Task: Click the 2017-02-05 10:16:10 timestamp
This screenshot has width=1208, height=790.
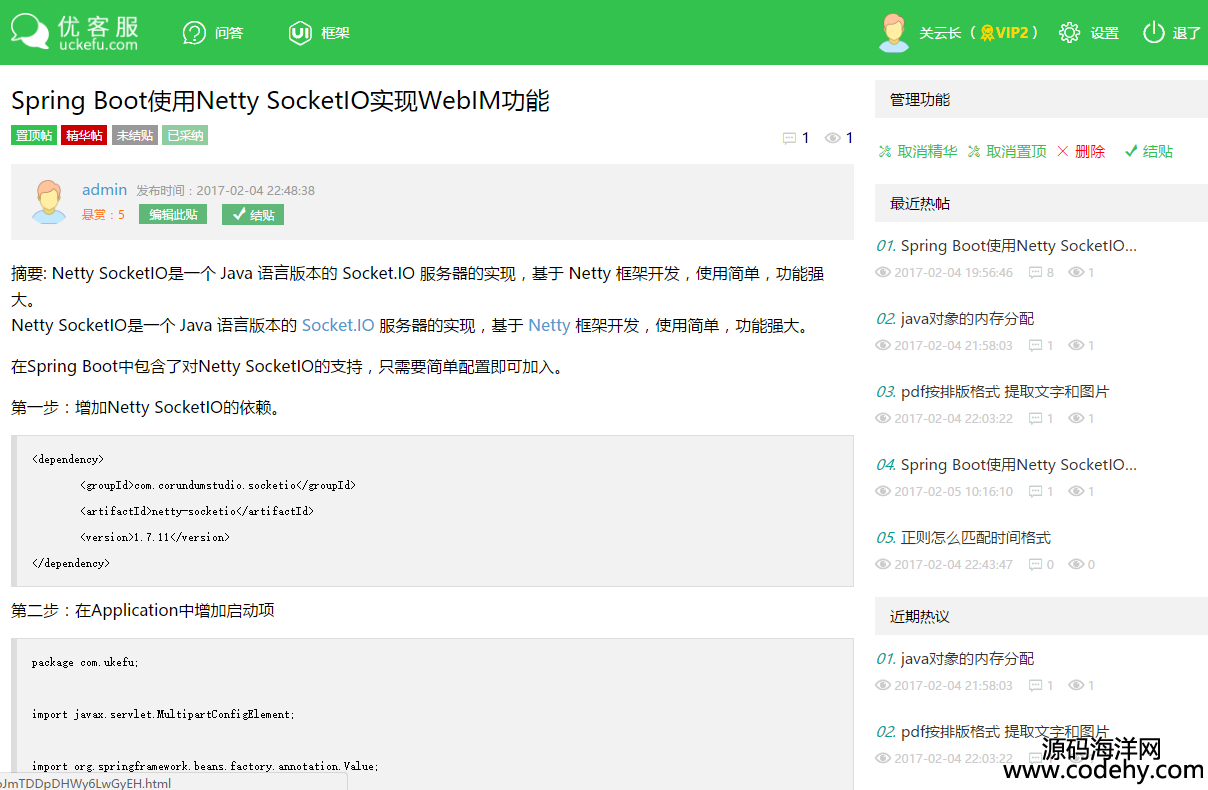Action: click(x=953, y=492)
